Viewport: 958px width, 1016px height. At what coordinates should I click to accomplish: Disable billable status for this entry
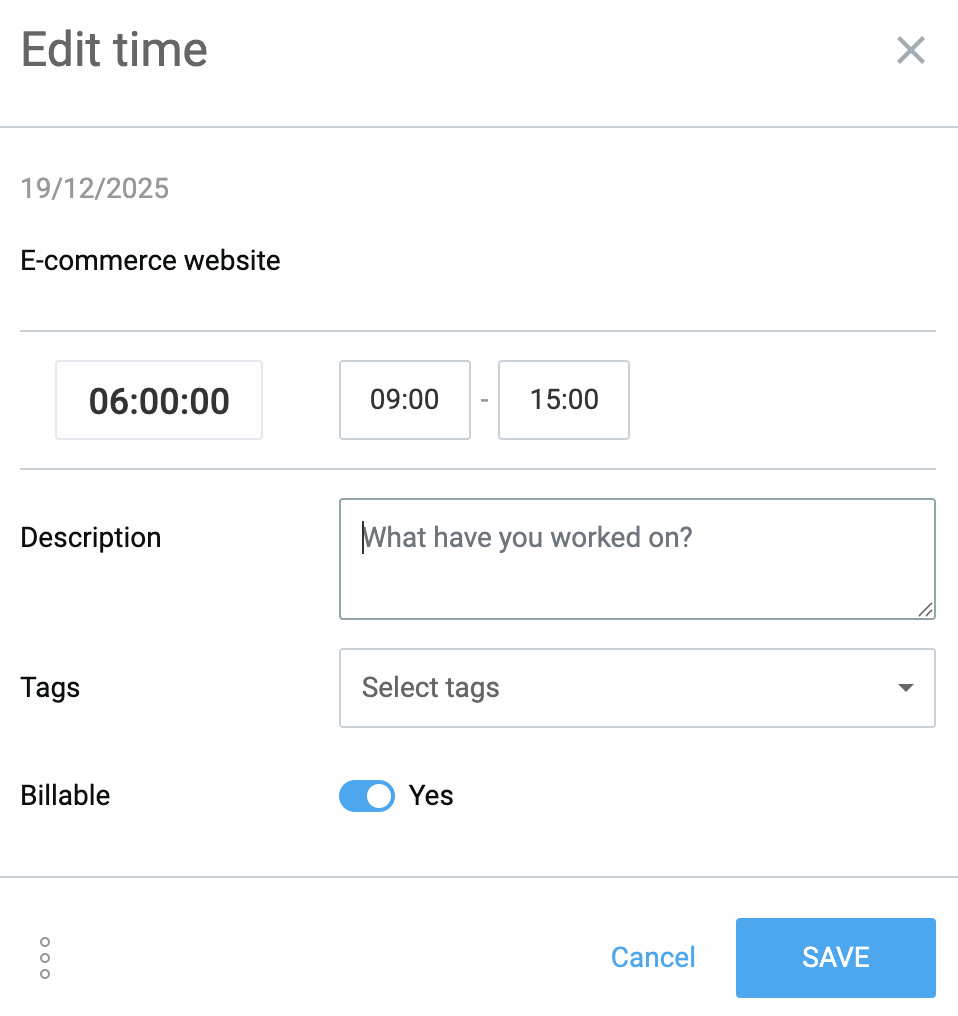(367, 795)
